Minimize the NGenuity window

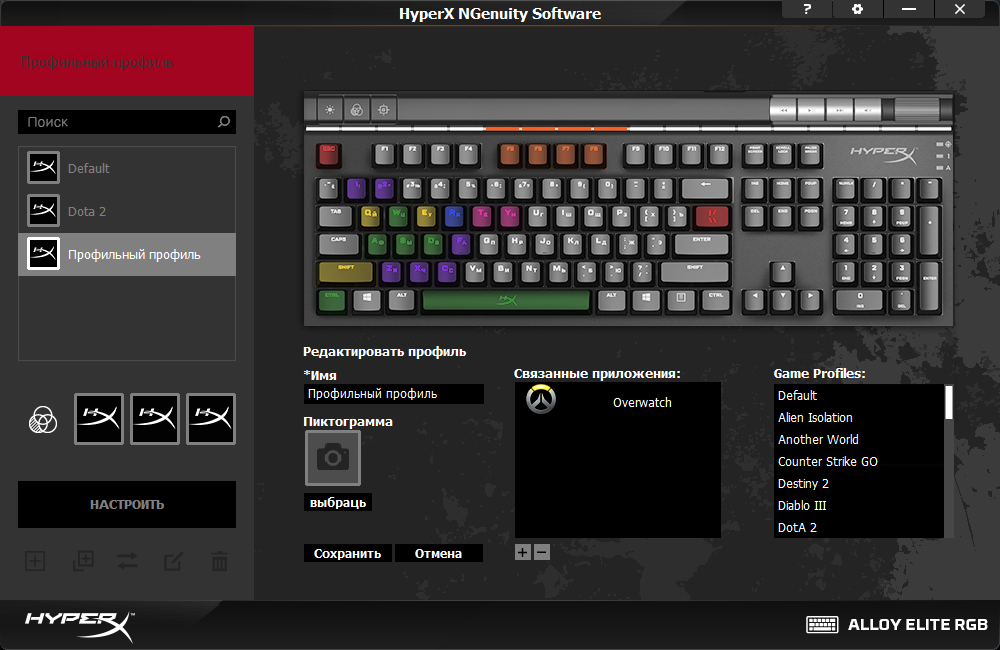pyautogui.click(x=909, y=9)
